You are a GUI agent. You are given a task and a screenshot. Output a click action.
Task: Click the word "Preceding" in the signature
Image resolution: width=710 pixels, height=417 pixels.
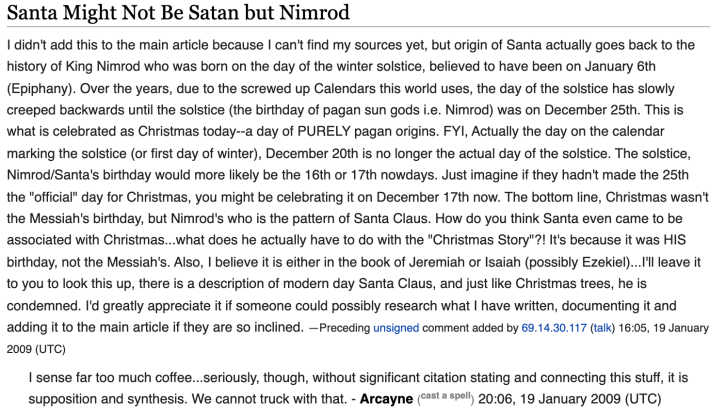[344, 328]
